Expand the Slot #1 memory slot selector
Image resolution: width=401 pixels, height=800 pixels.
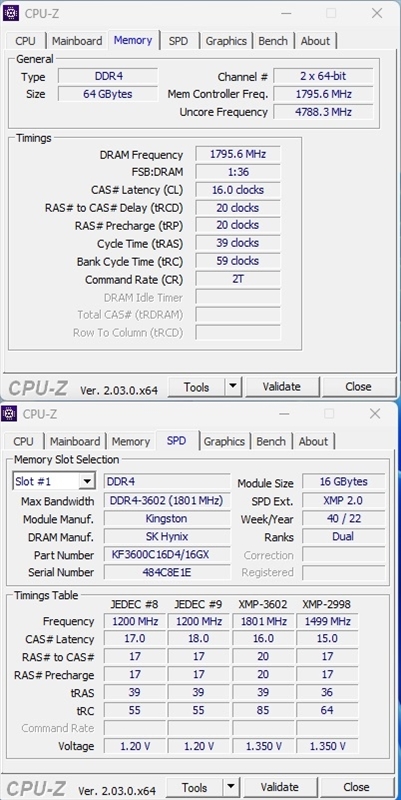[x=87, y=481]
